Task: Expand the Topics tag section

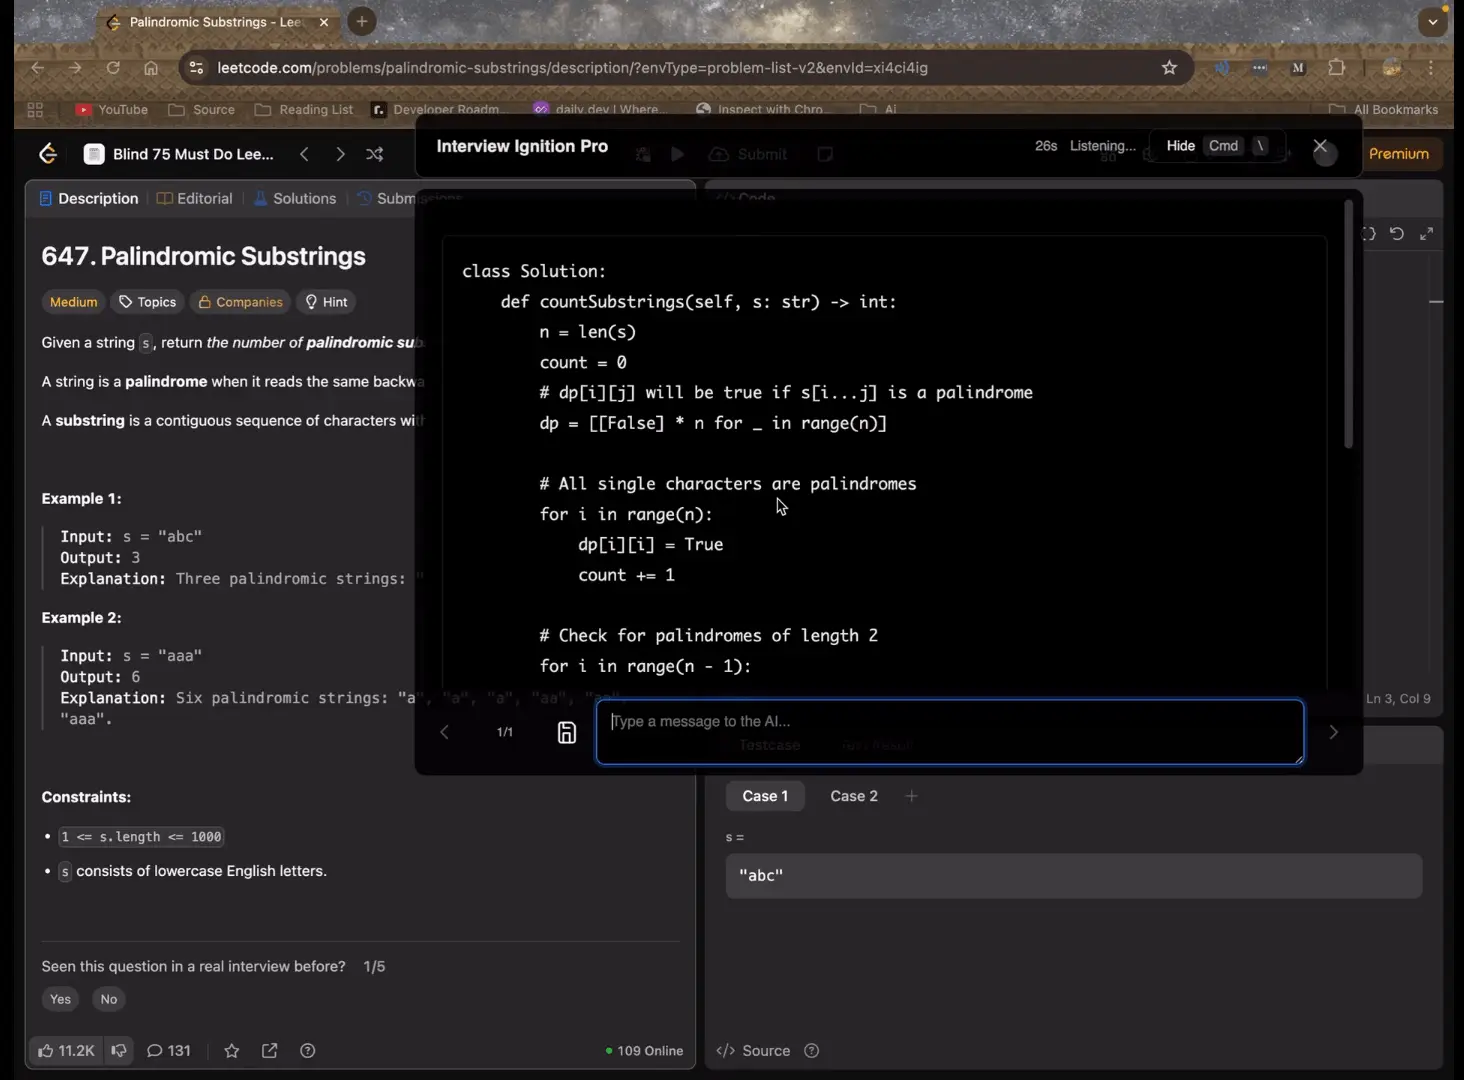Action: (147, 302)
